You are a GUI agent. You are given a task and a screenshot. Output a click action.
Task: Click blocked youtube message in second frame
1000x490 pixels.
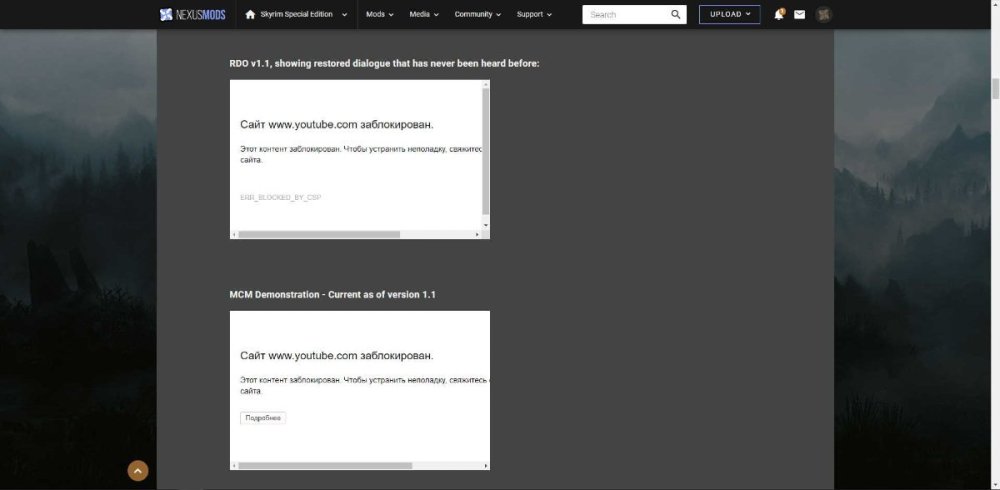click(337, 355)
